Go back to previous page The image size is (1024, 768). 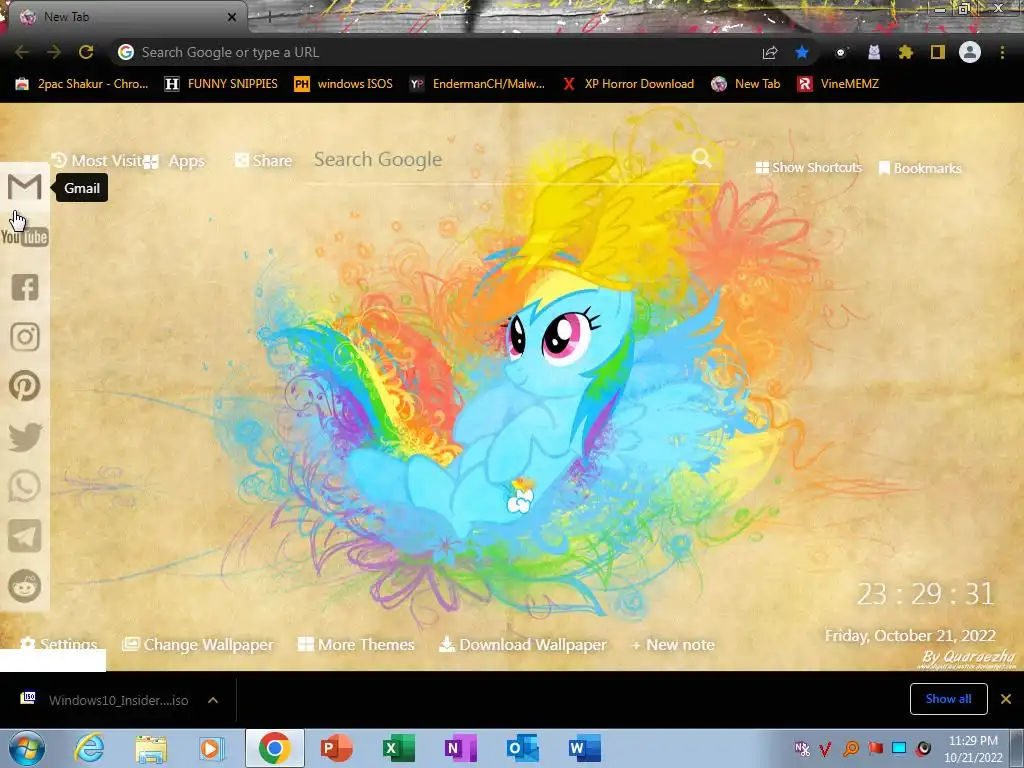point(22,52)
